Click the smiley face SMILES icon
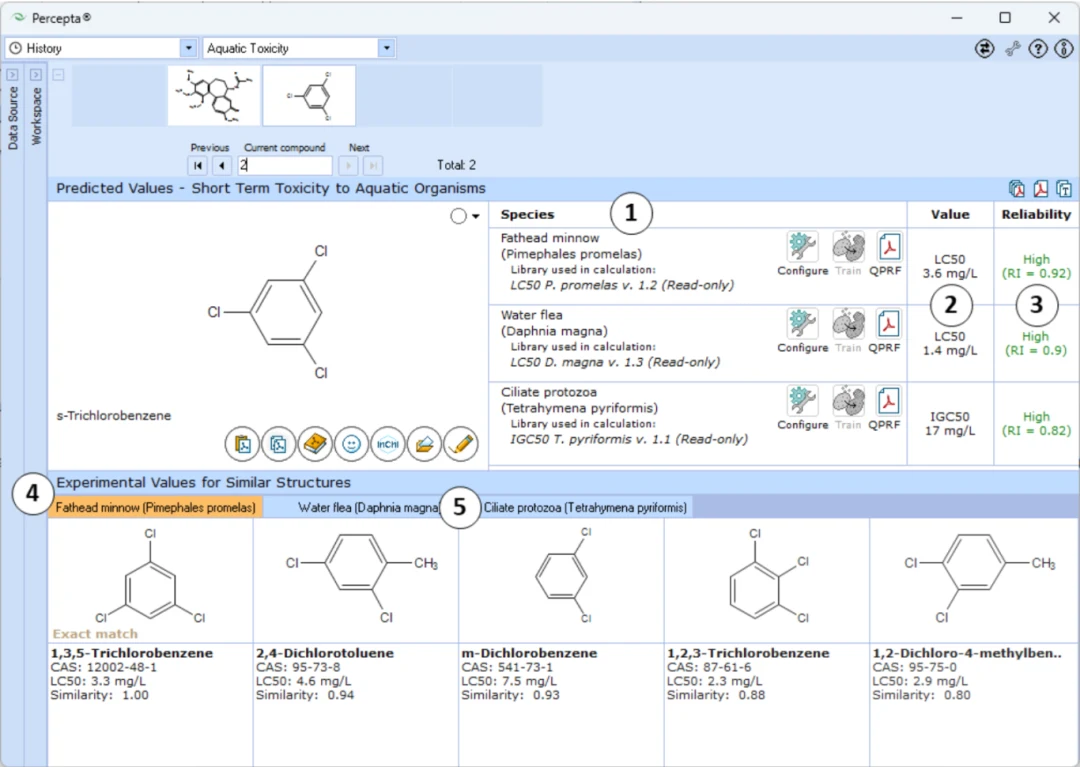The image size is (1080, 767). point(351,444)
